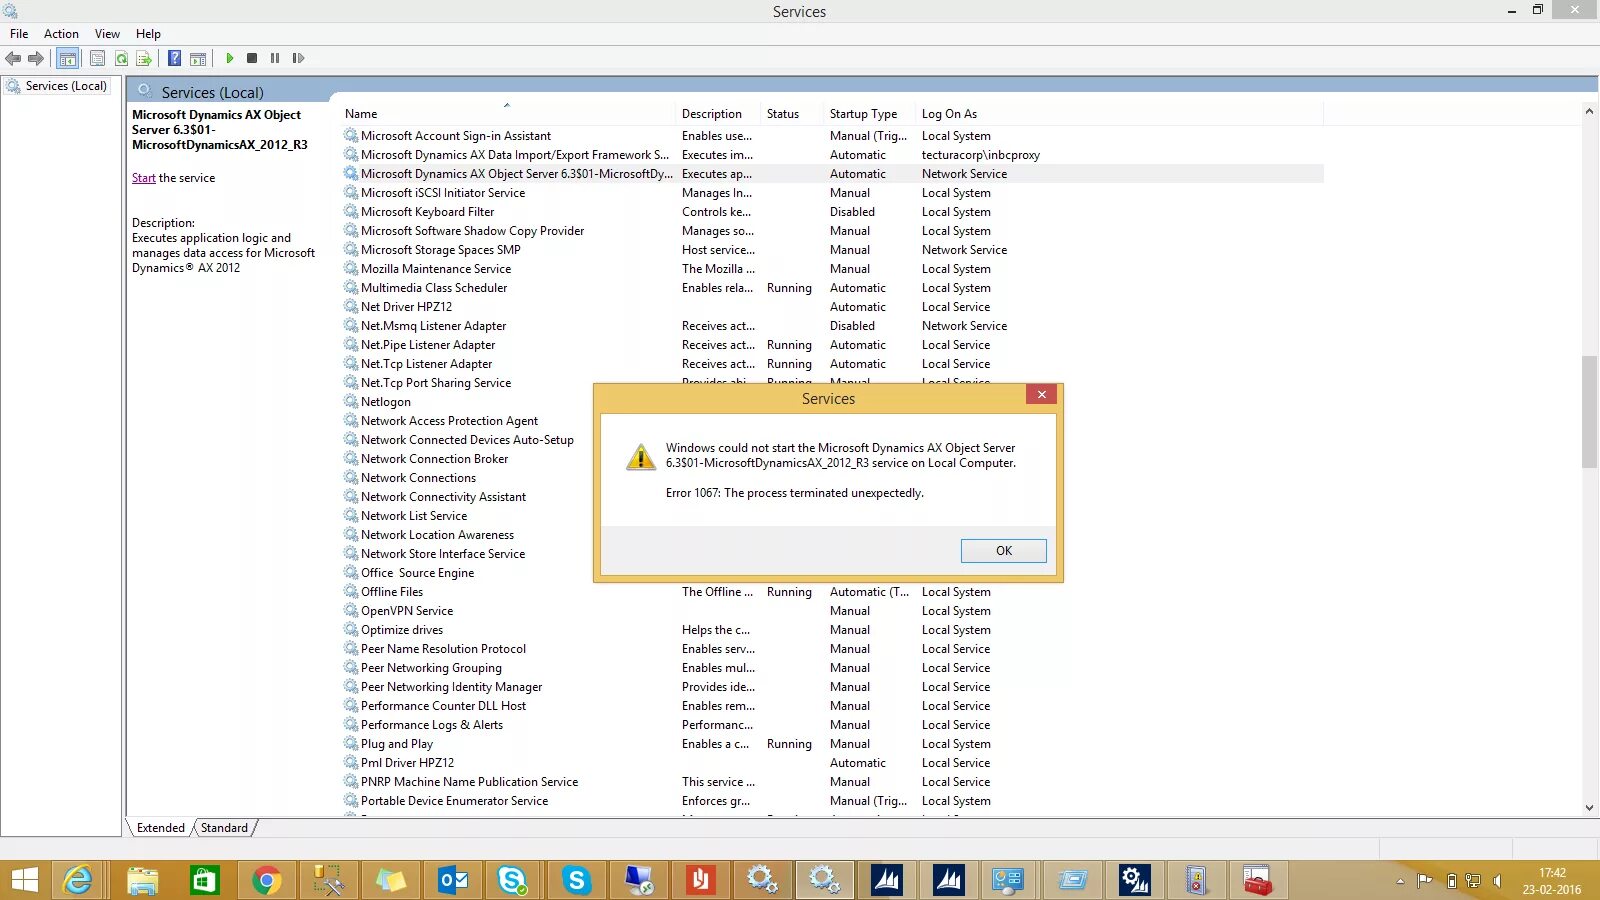The width and height of the screenshot is (1600, 900).
Task: Open Windows Store from the taskbar
Action: coord(205,880)
